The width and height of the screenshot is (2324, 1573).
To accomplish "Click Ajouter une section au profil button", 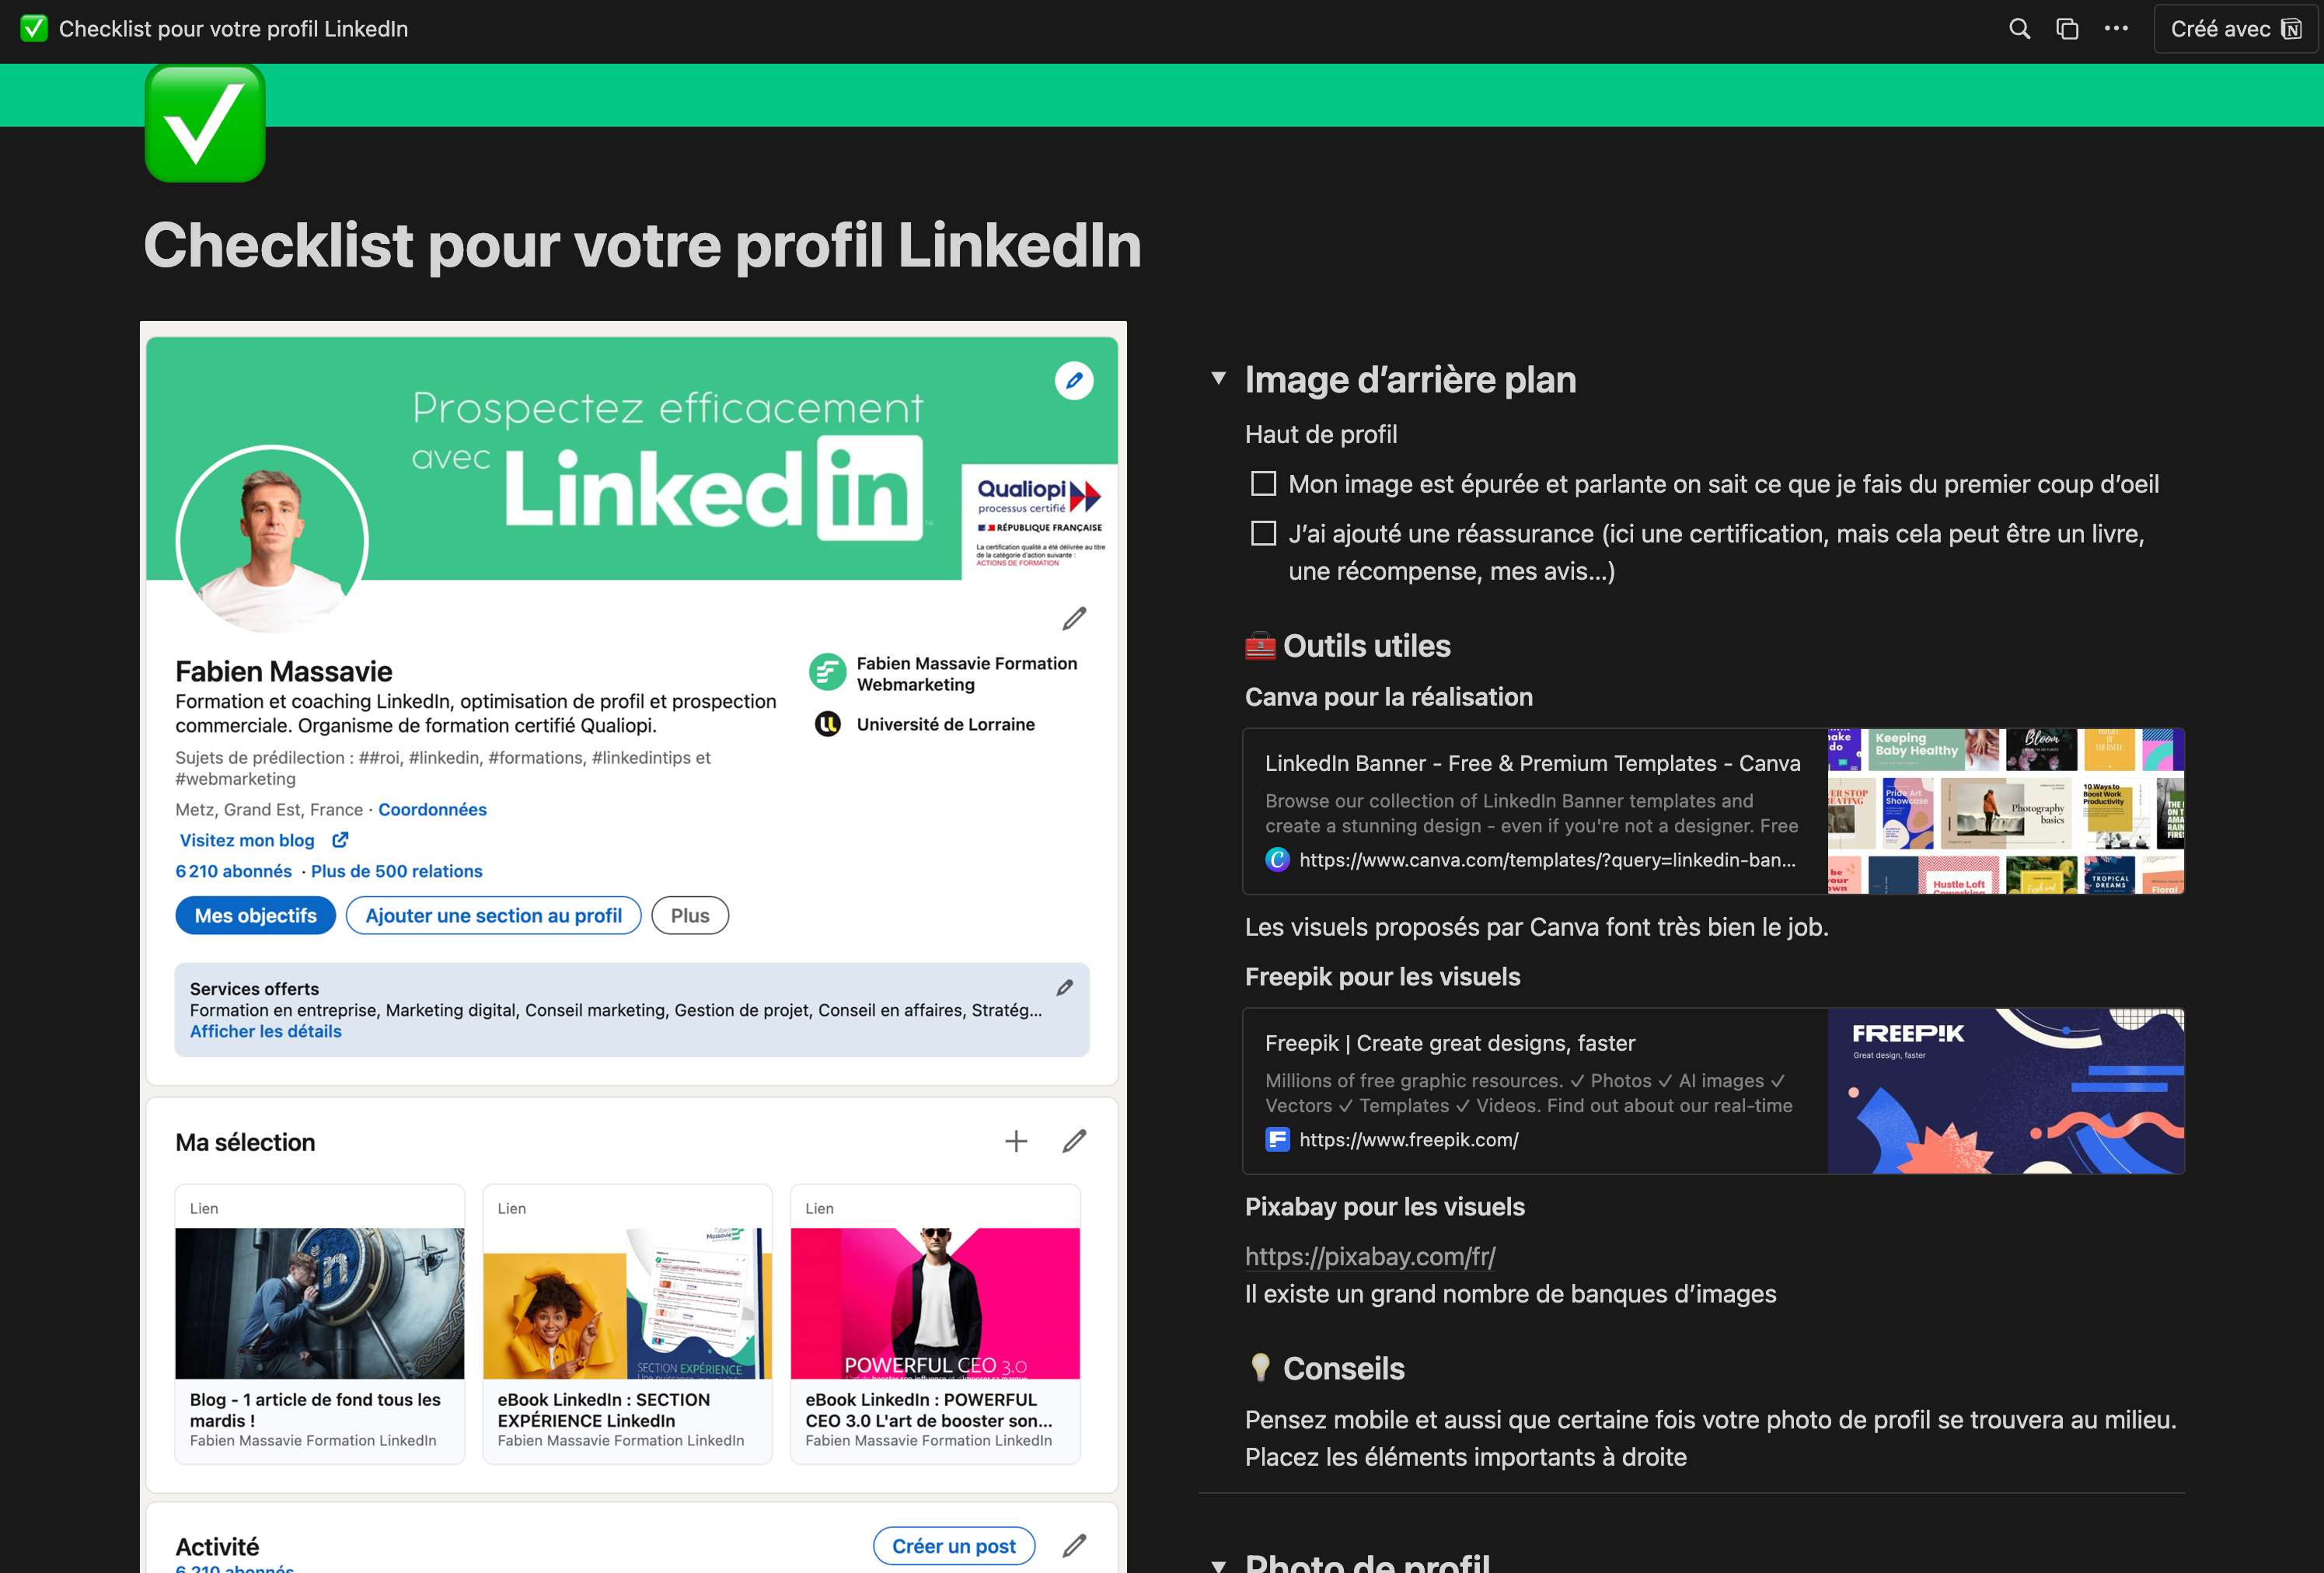I will (497, 915).
